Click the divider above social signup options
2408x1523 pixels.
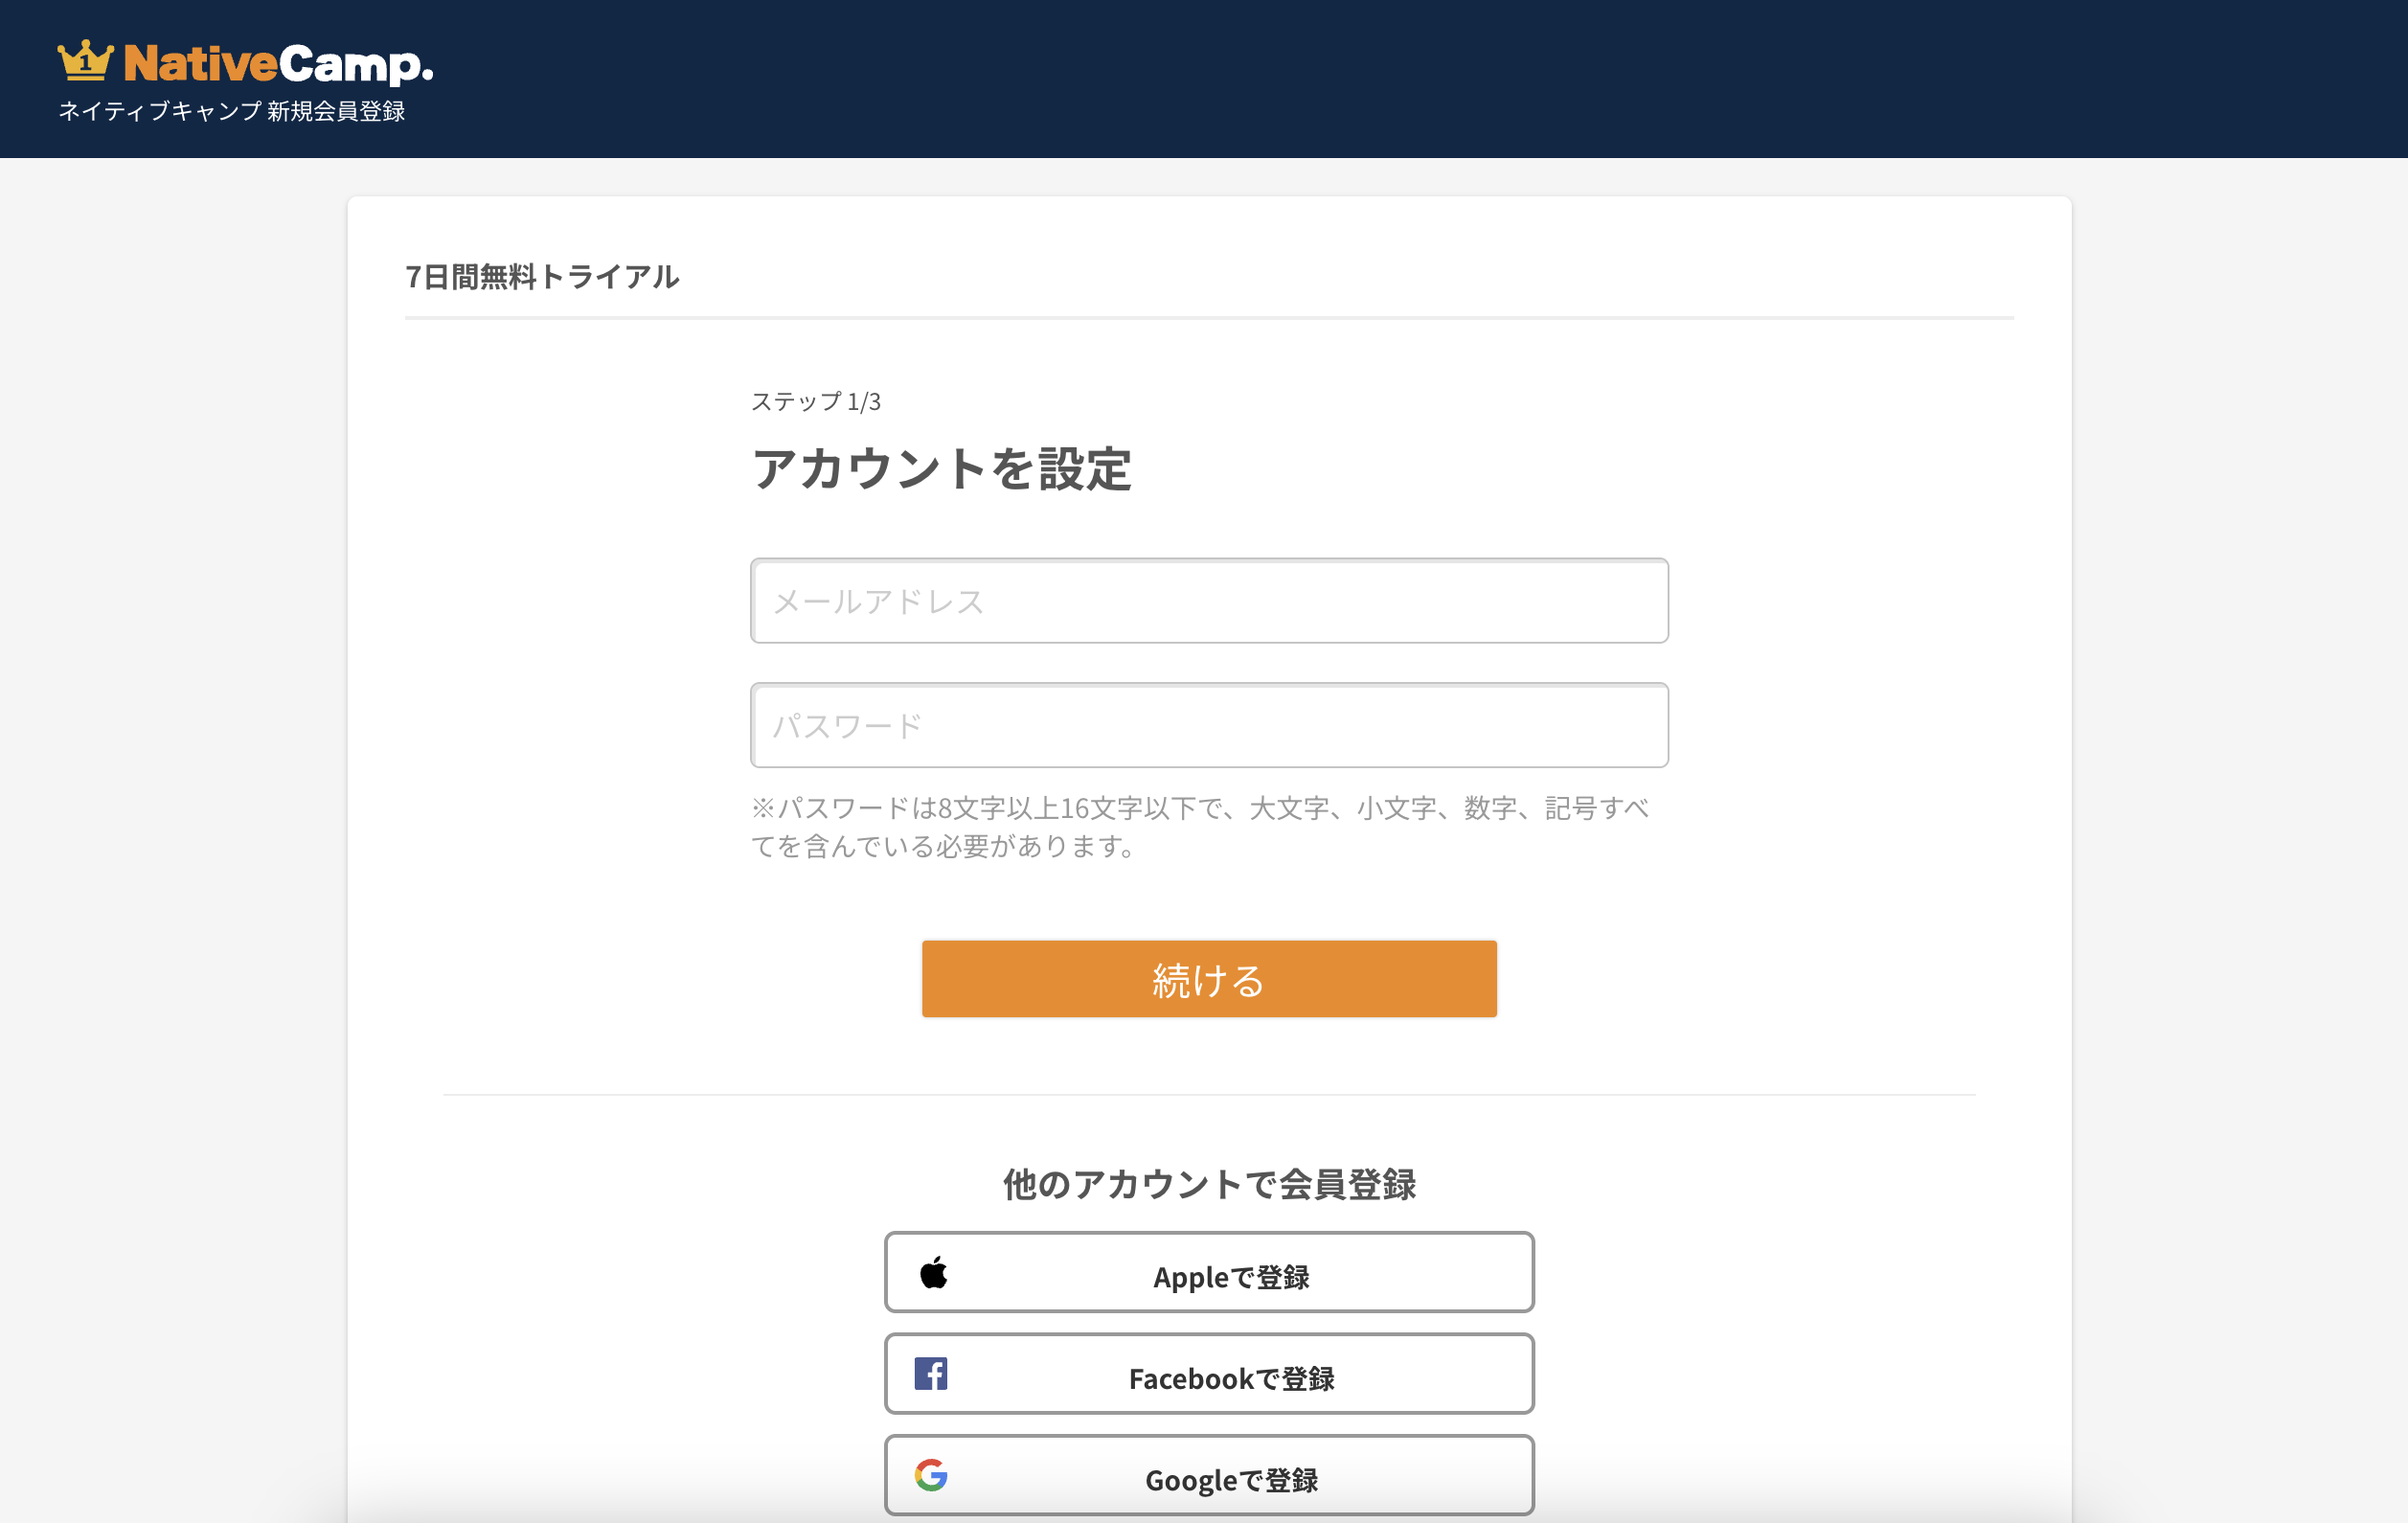point(1207,1094)
